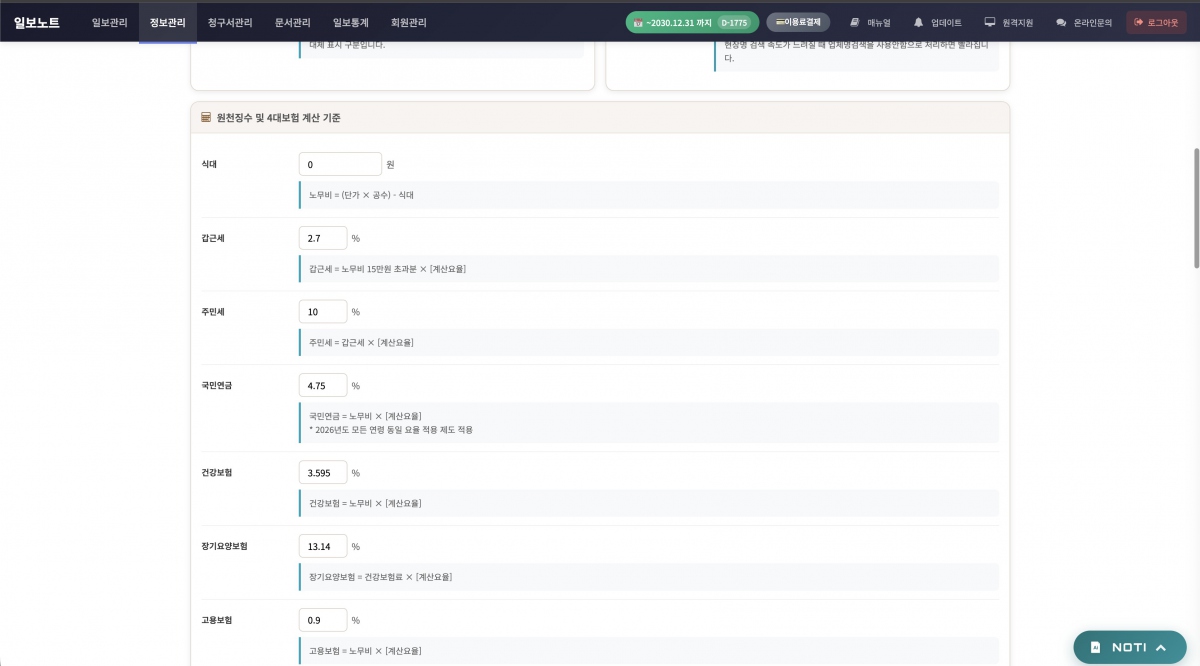The image size is (1200, 666).
Task: Switch to the 일보통계 menu
Action: click(x=350, y=22)
